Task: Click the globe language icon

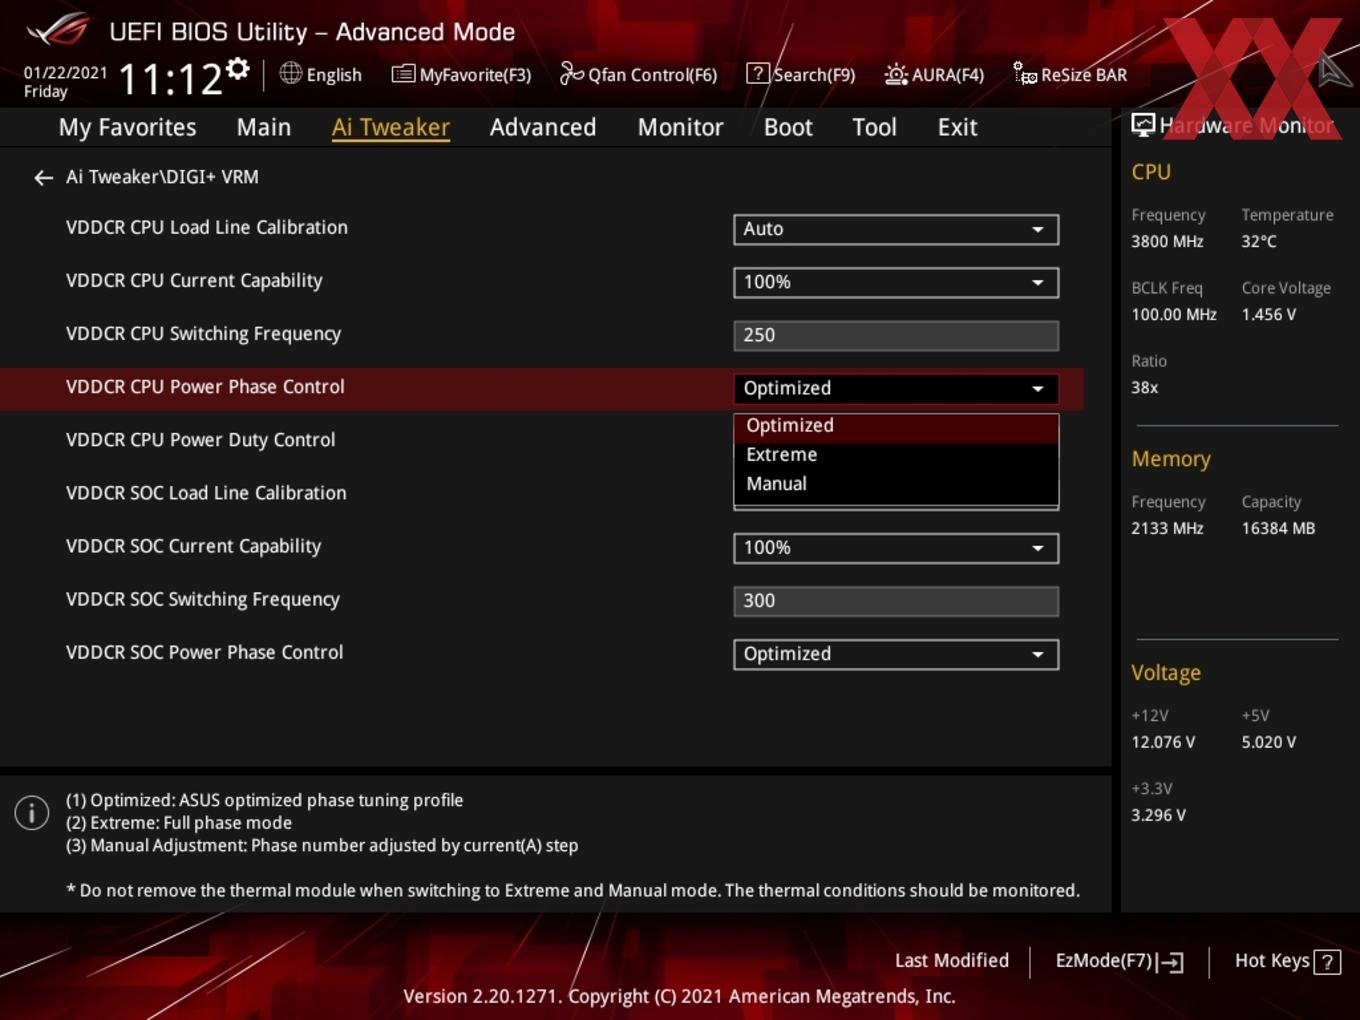Action: [290, 73]
